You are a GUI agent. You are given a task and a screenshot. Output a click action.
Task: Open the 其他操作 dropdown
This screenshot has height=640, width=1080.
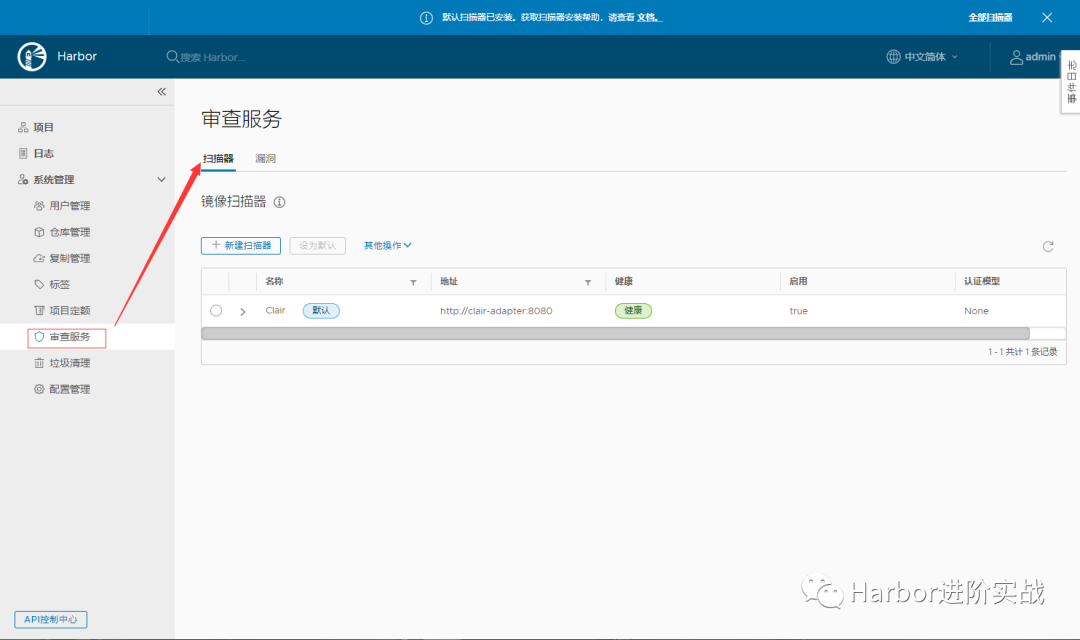[388, 245]
